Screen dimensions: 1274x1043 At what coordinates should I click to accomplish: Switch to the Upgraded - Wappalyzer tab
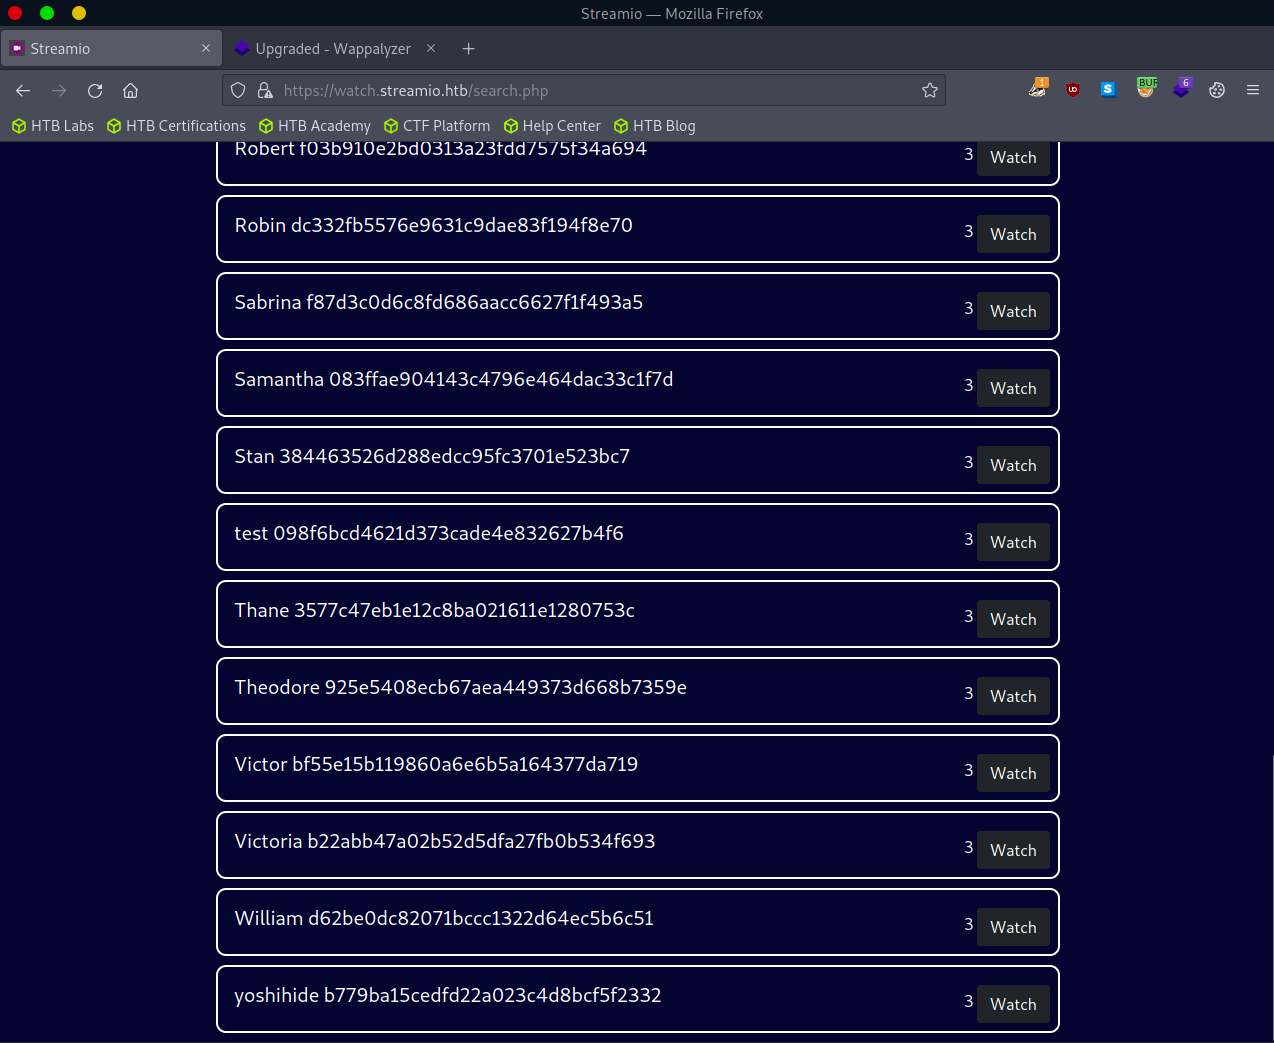pos(336,48)
